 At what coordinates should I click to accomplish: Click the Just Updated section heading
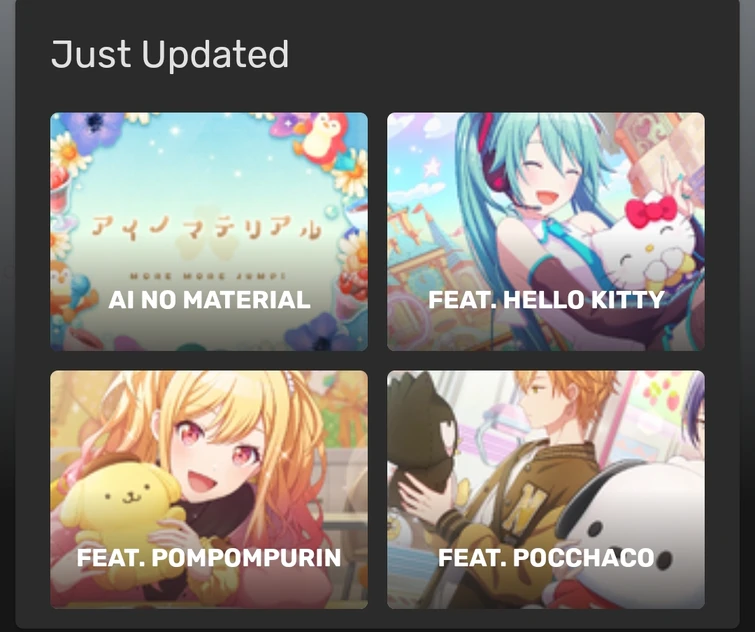170,54
